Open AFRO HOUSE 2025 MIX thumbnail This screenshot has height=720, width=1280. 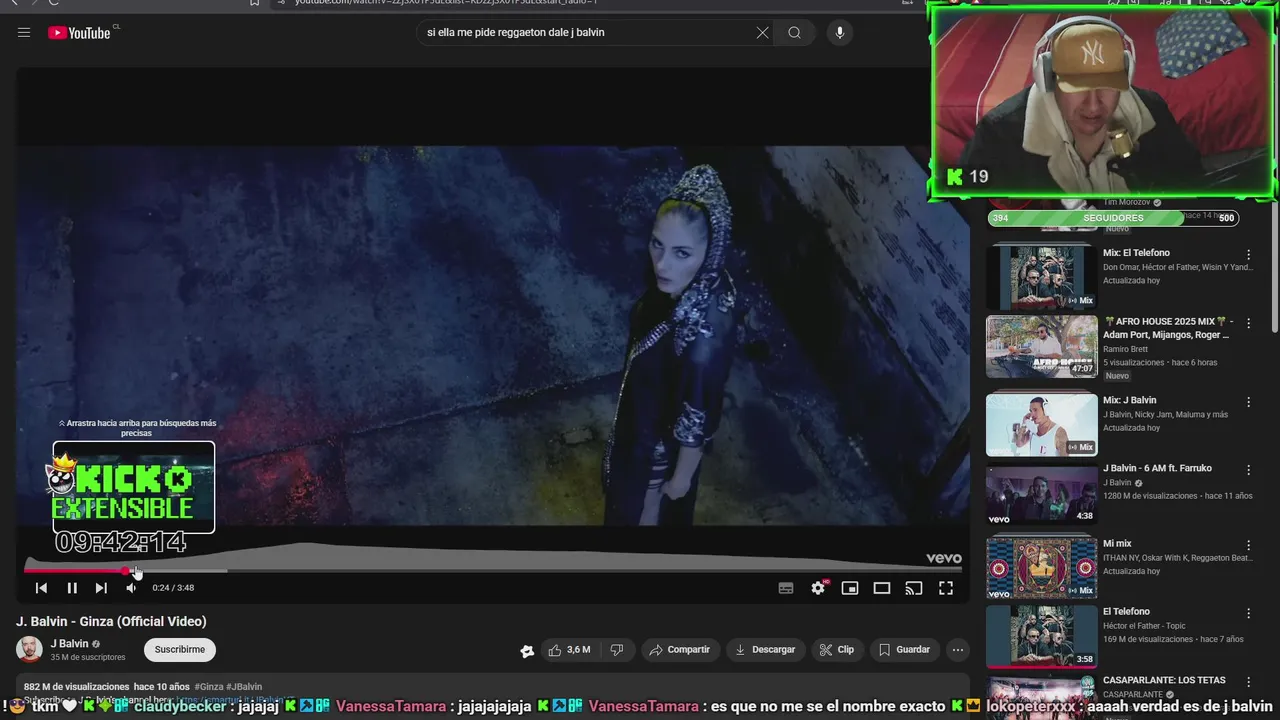click(1041, 347)
